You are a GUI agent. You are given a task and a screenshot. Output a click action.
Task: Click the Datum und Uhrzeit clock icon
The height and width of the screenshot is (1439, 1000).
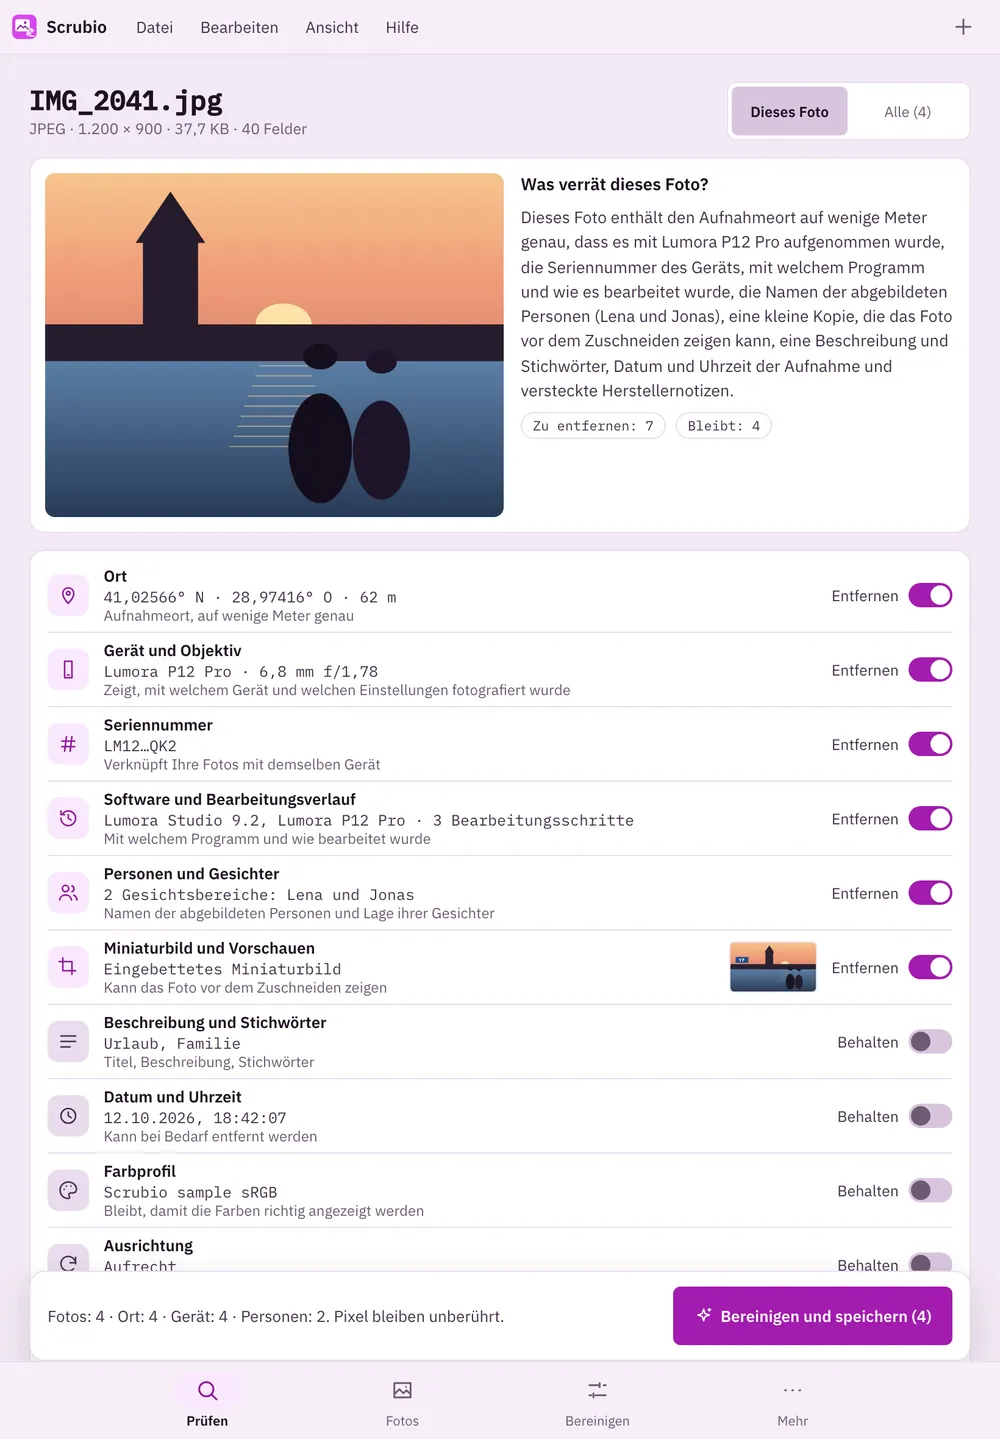68,1116
